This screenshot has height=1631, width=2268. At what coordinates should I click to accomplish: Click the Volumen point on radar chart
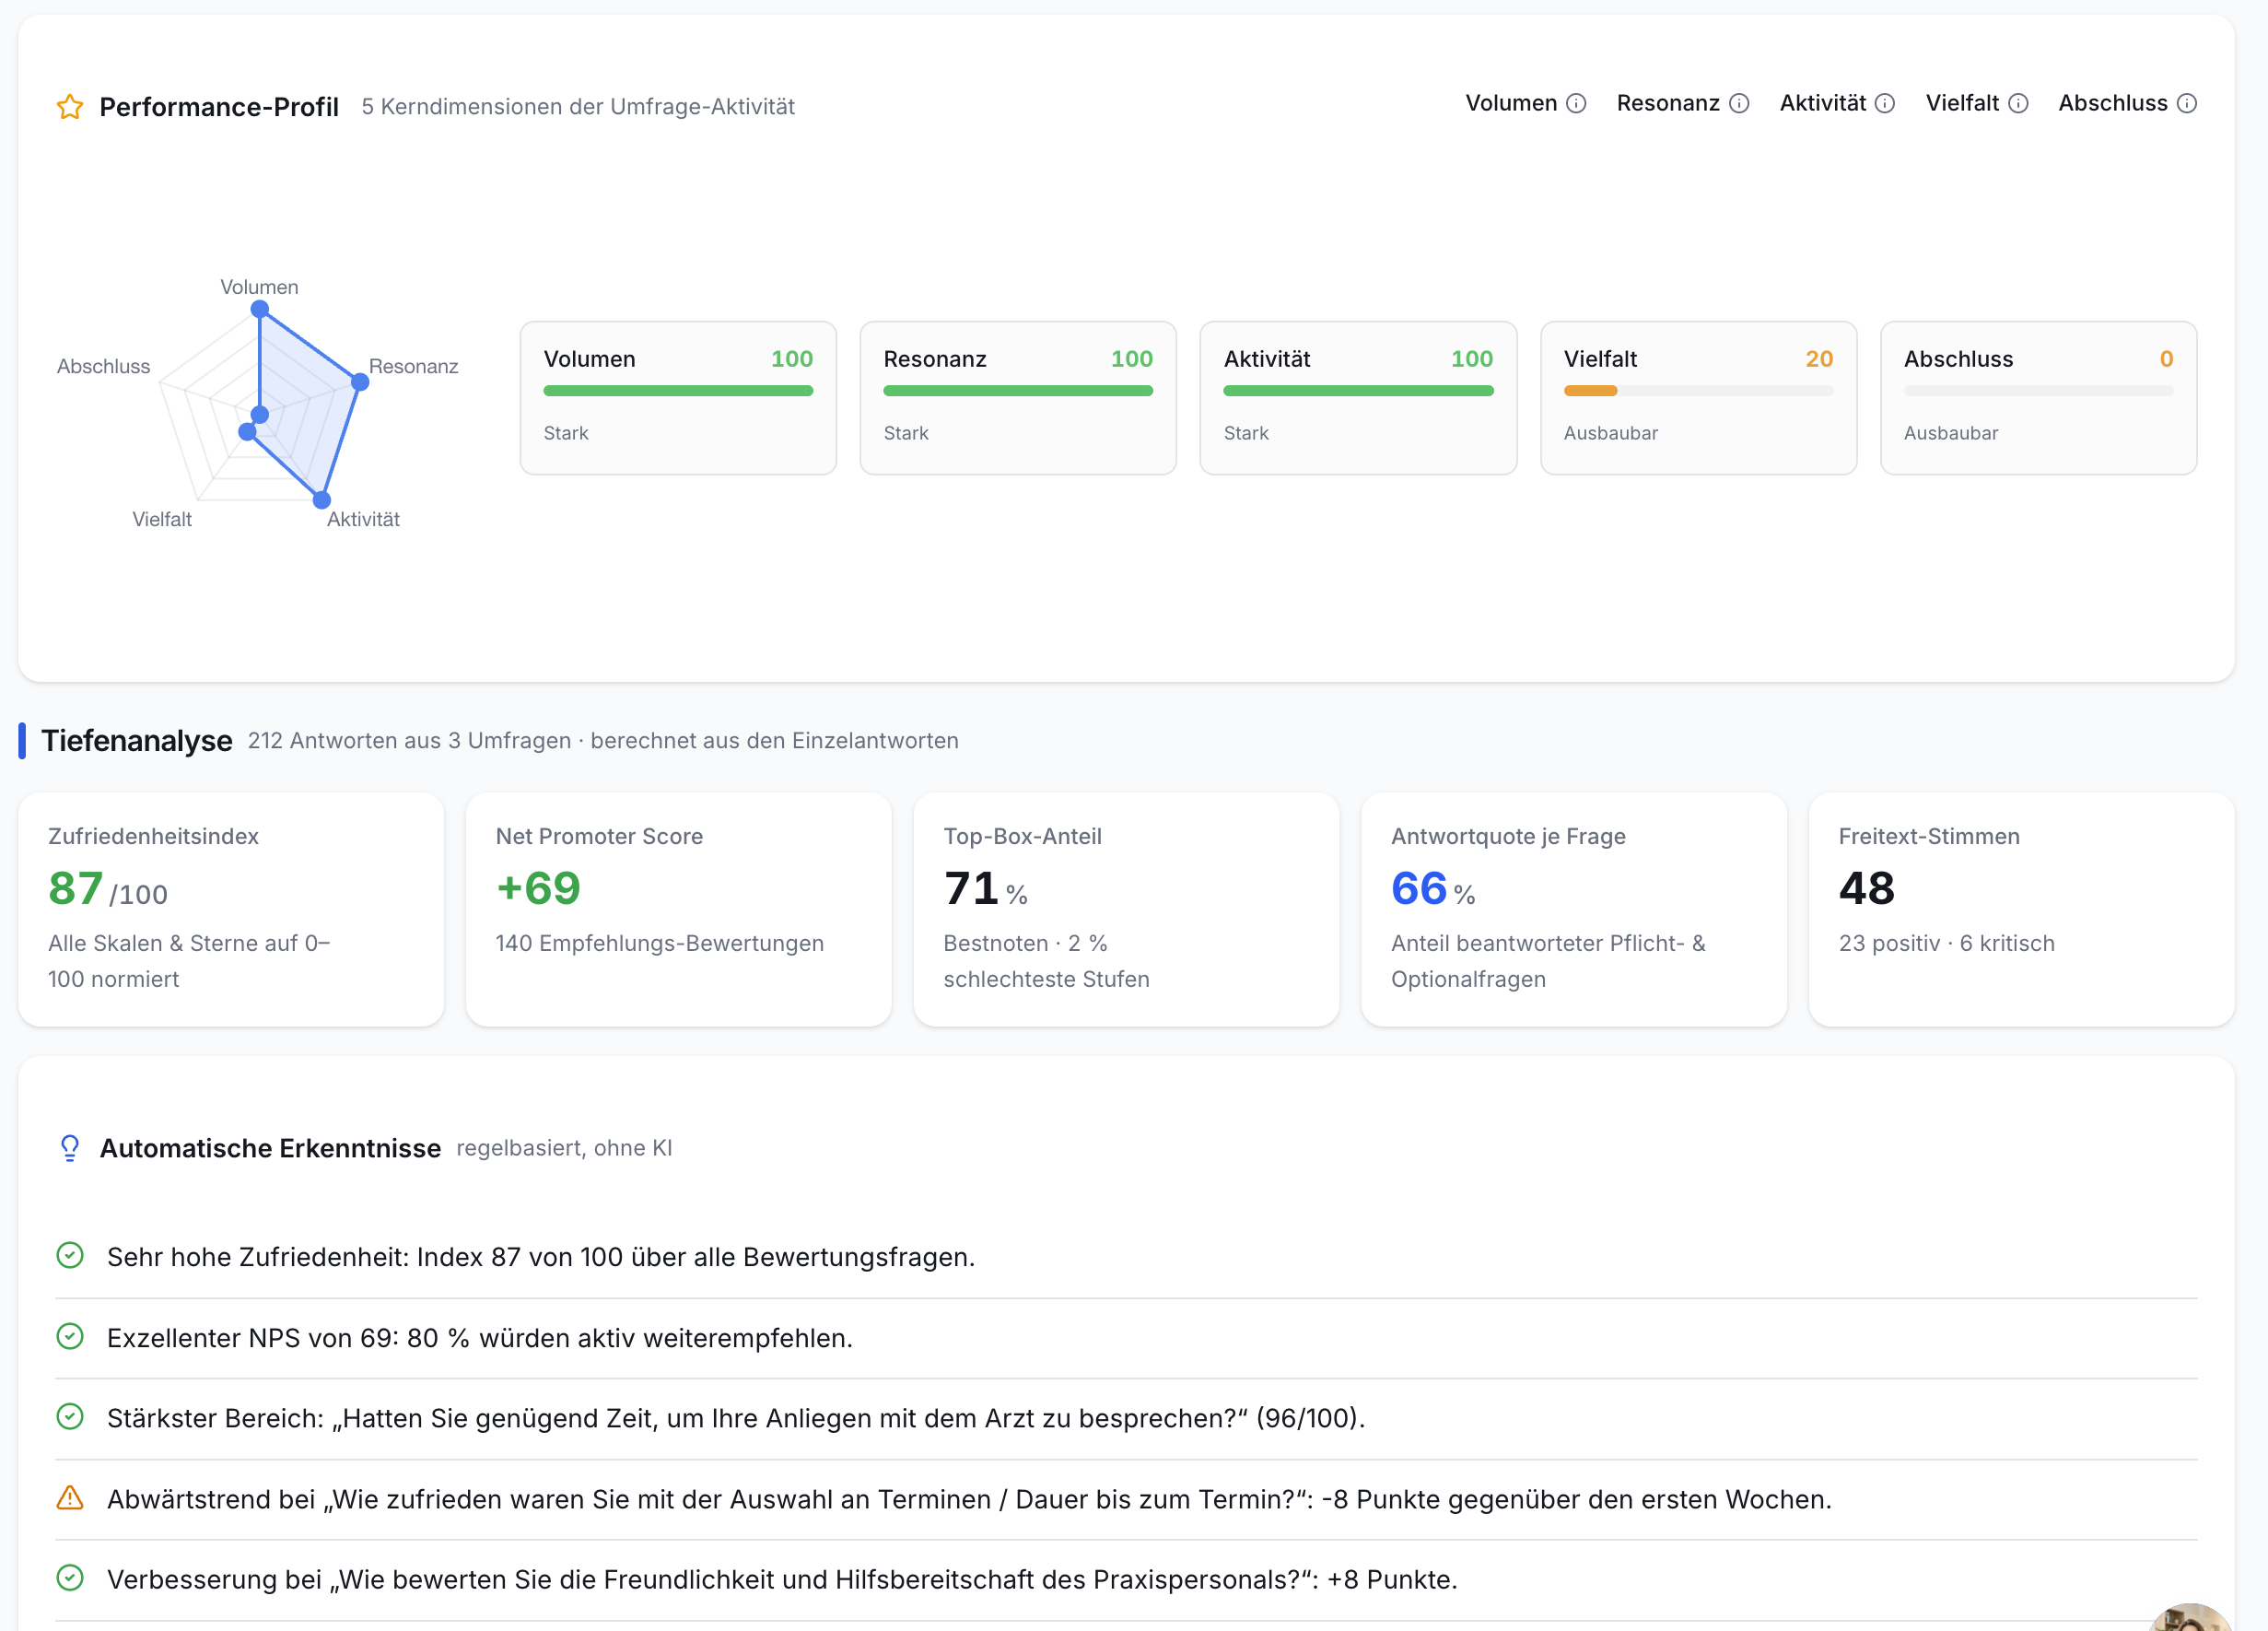click(x=260, y=309)
